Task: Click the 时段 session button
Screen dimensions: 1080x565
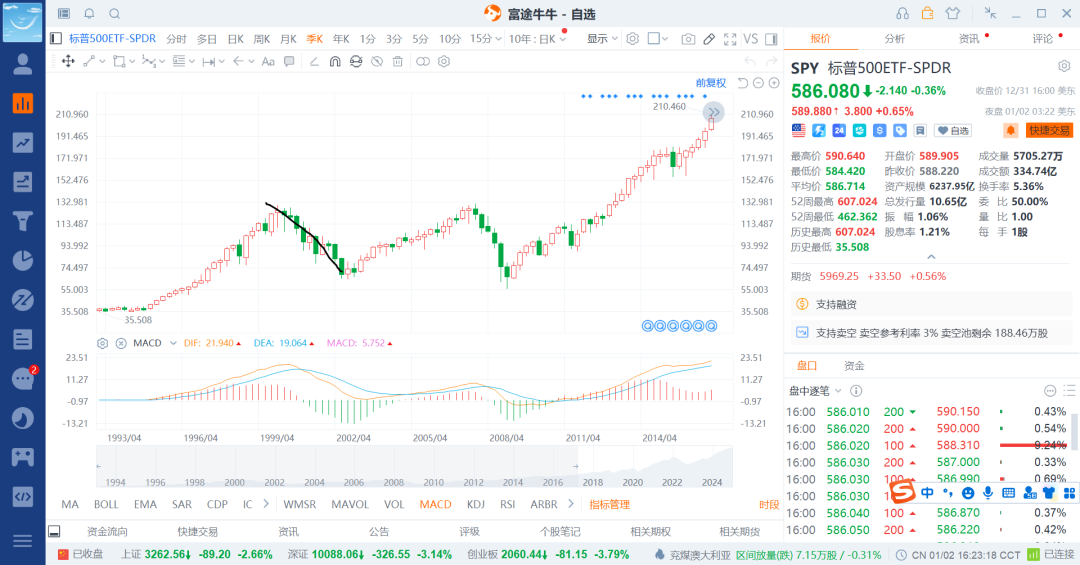Action: click(769, 504)
